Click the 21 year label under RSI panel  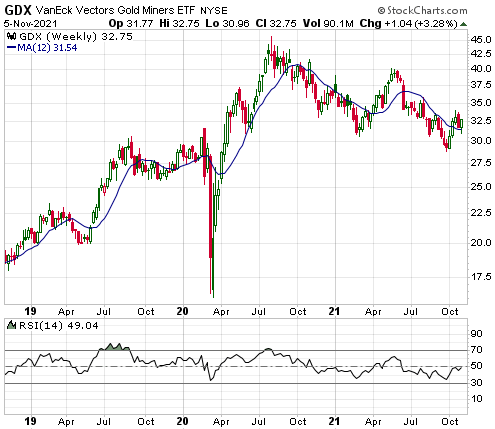pos(334,421)
